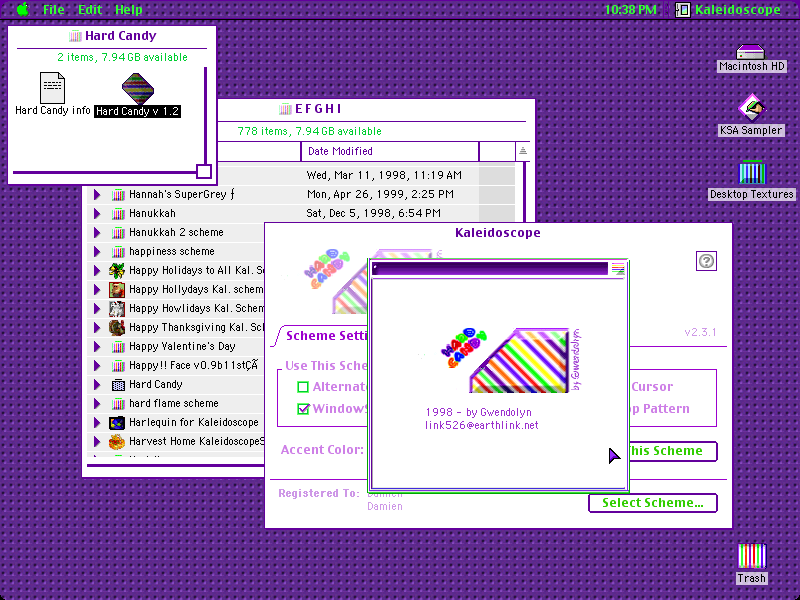
Task: Expand the hard flame scheme folder
Action: click(96, 404)
